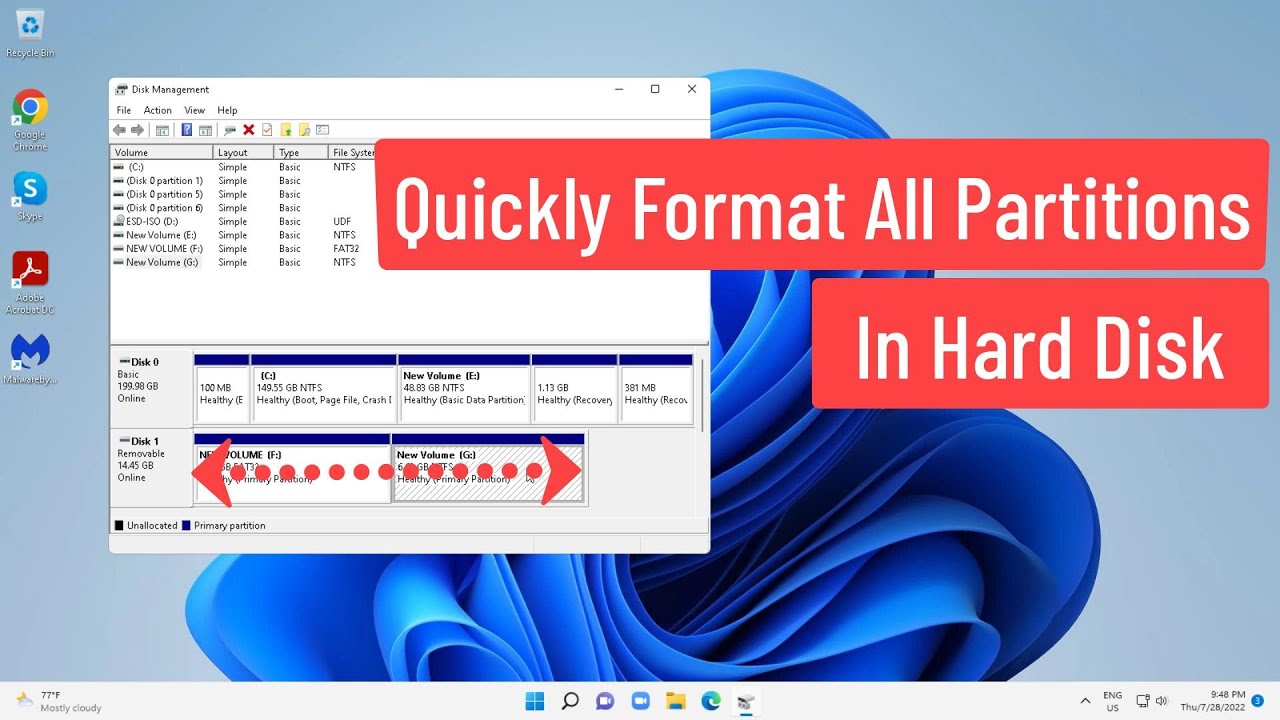Click the volume speaker tray icon
Screen dimensions: 1280x720
pyautogui.click(x=1161, y=701)
